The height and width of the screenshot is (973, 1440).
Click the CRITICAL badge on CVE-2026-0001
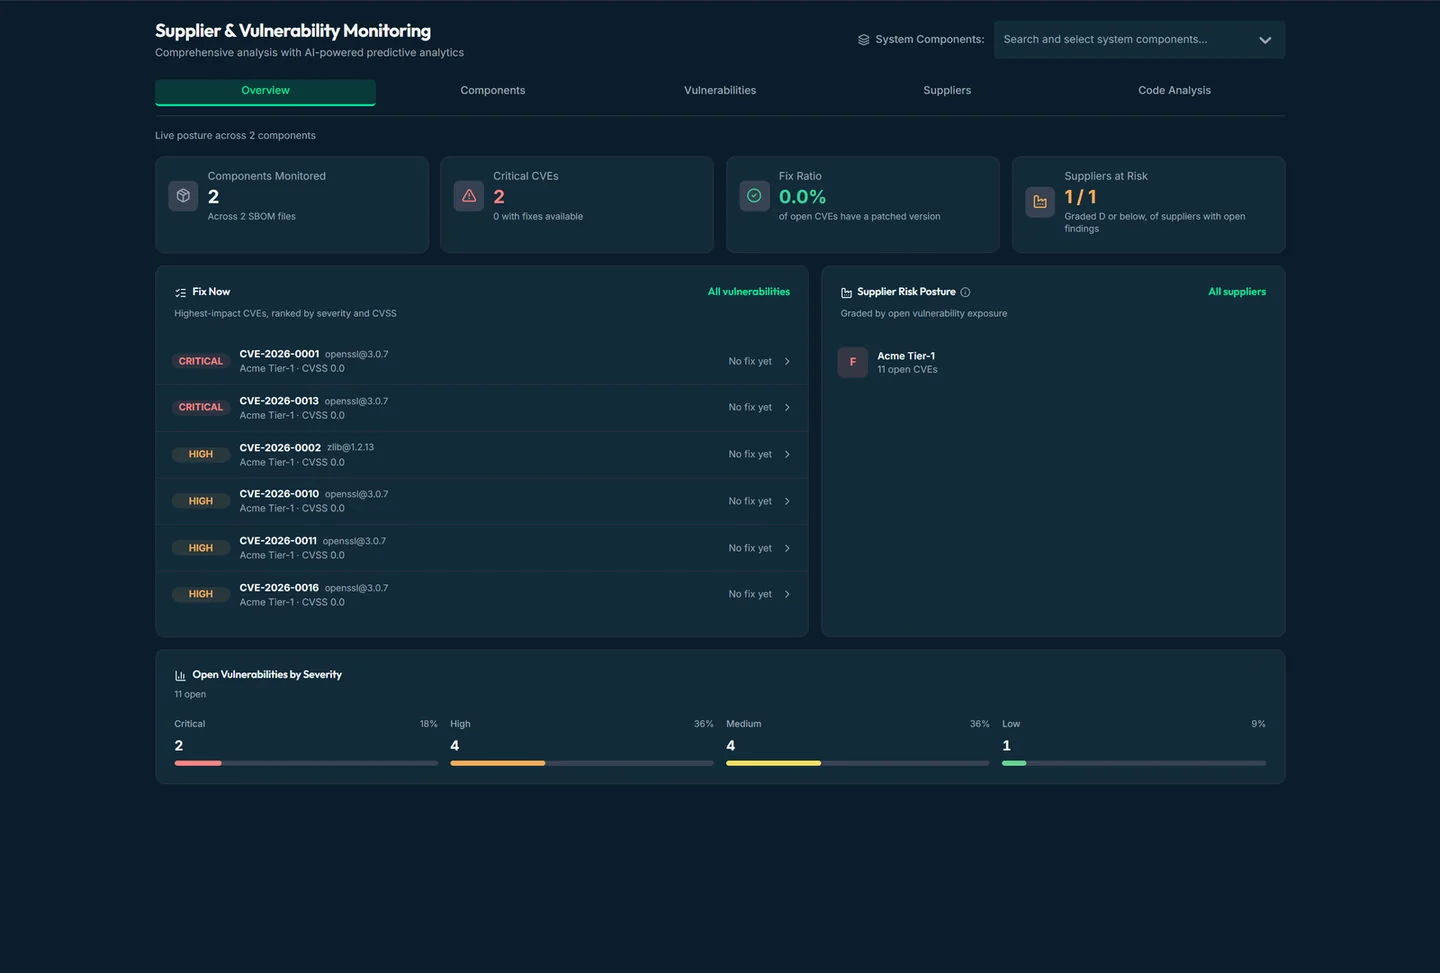201,361
